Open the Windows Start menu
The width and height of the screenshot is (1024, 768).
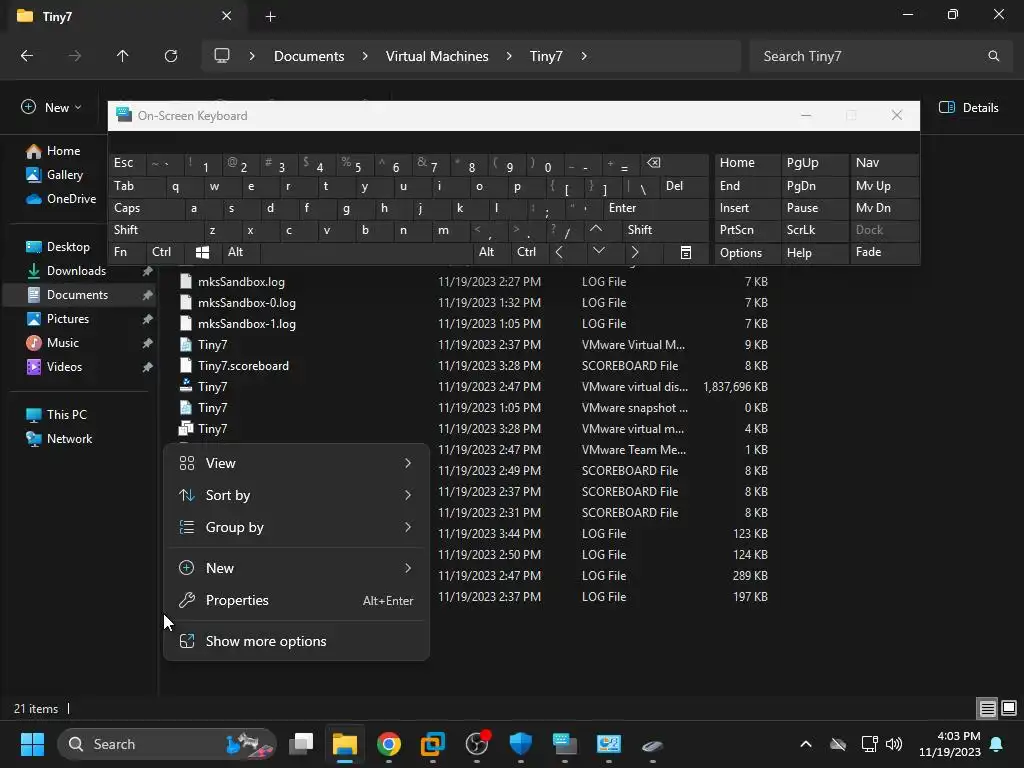[x=32, y=744]
